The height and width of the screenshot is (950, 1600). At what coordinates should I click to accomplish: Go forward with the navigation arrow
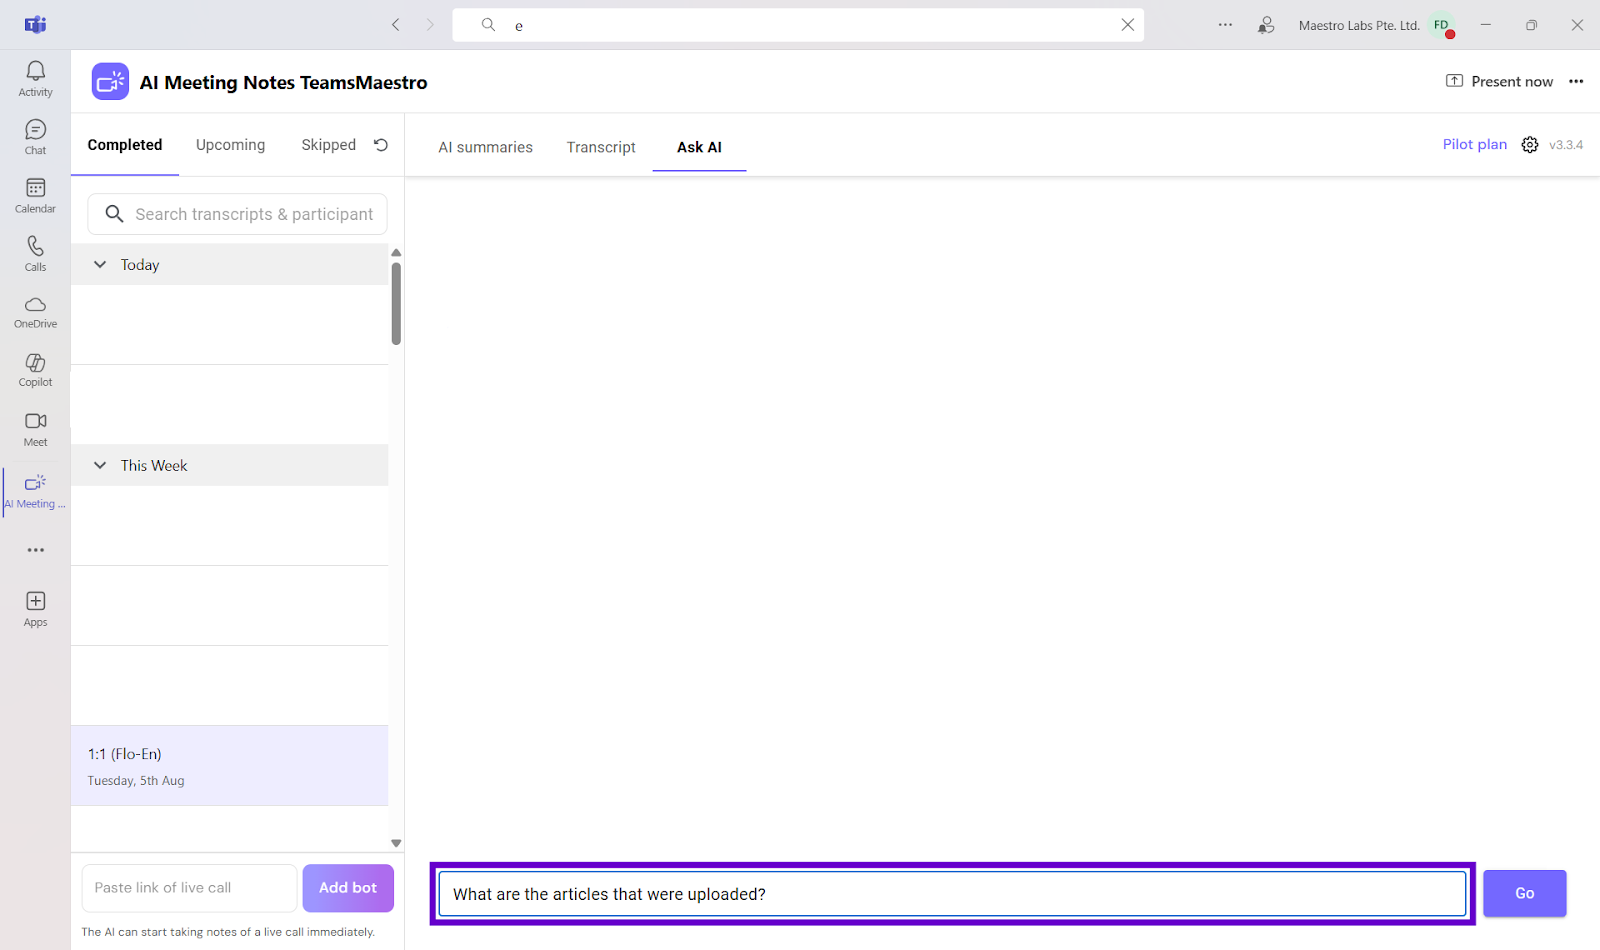430,25
